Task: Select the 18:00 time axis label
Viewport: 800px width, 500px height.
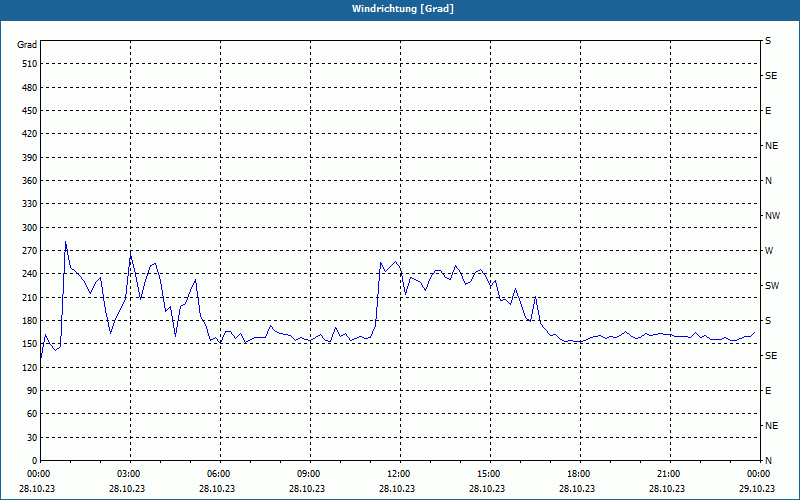Action: coord(578,474)
